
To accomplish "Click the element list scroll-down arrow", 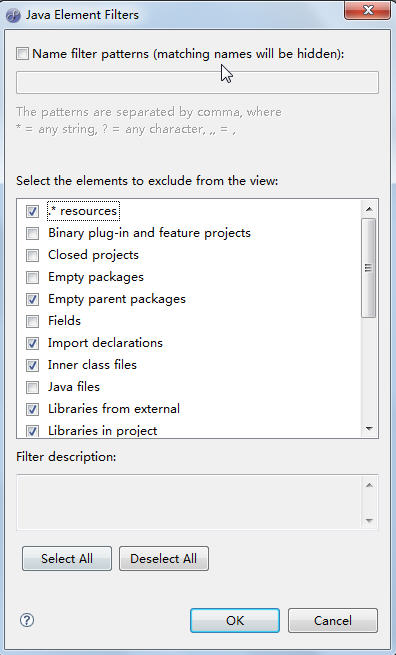I will pyautogui.click(x=369, y=428).
